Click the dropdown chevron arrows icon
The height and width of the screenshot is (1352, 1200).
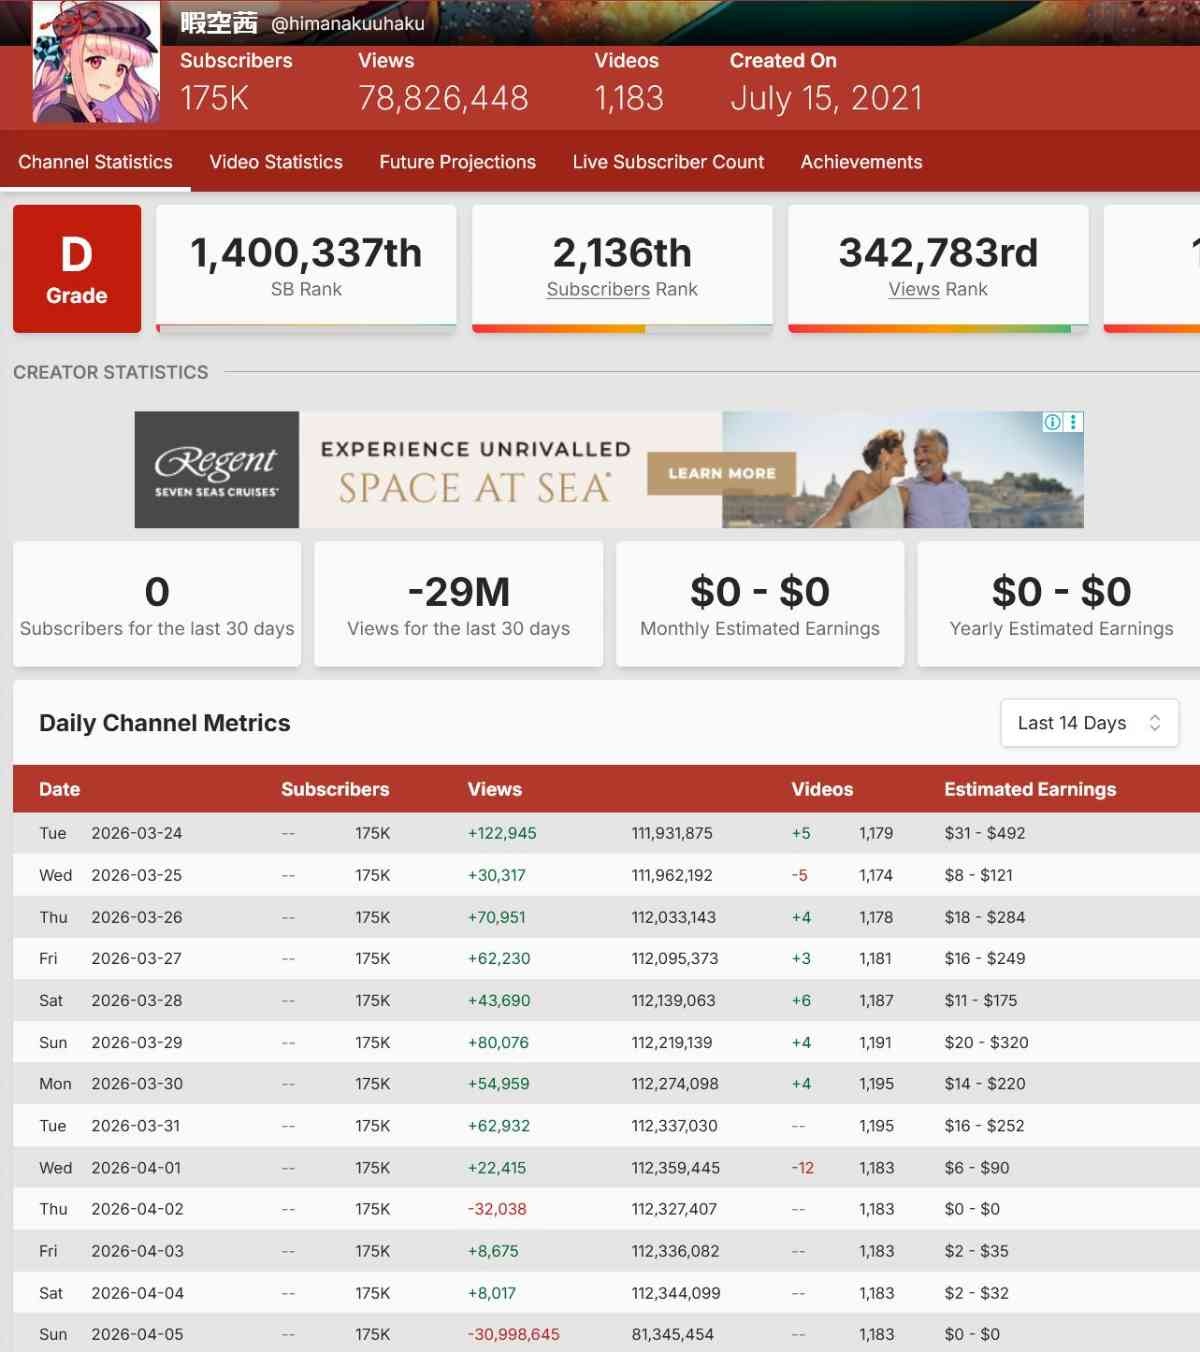(x=1155, y=723)
